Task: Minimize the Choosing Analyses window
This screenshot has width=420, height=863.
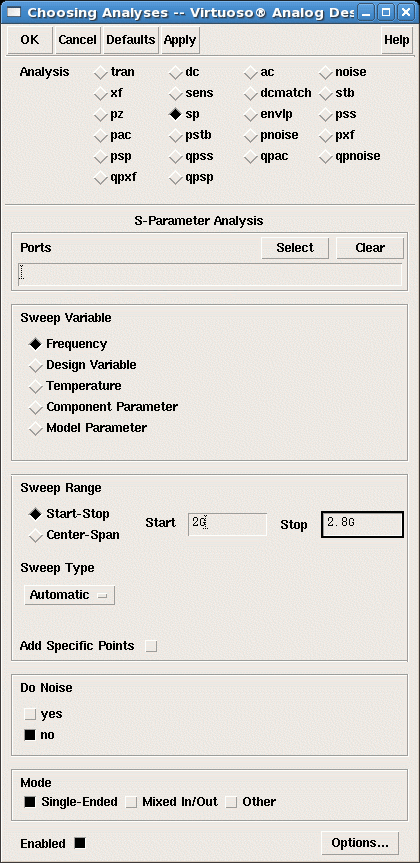Action: coord(366,12)
